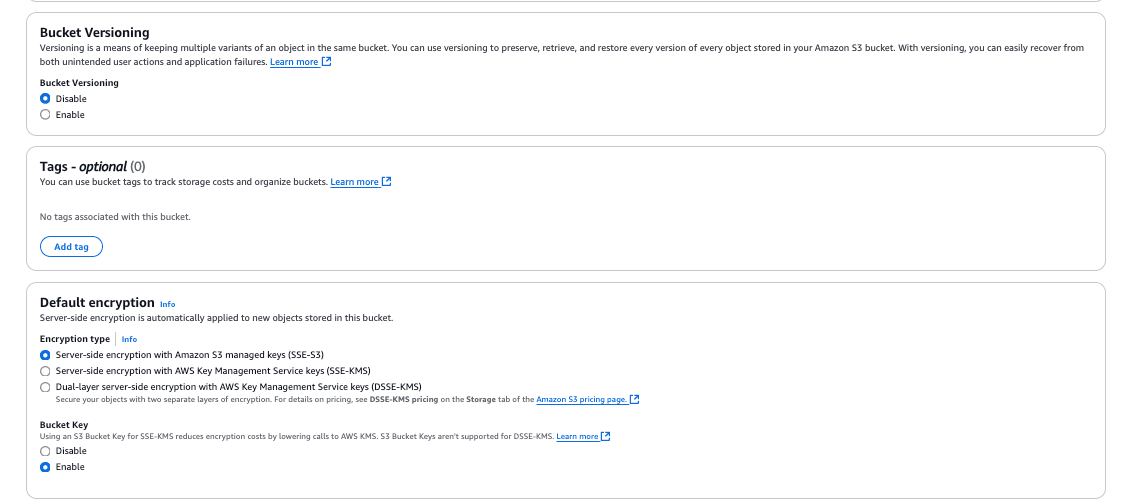Open Learn more link about versioning
This screenshot has width=1123, height=501.
(294, 62)
